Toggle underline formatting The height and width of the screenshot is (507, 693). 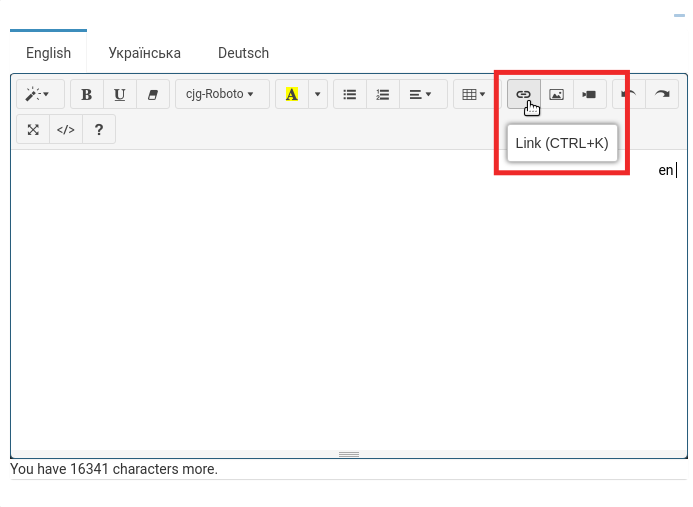(x=120, y=94)
